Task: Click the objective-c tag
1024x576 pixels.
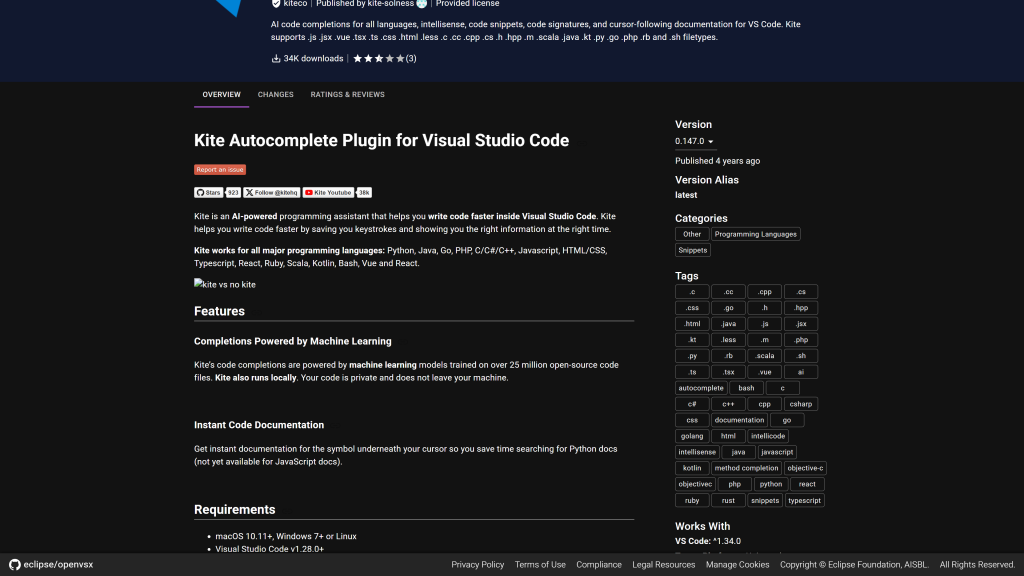Action: tap(805, 468)
